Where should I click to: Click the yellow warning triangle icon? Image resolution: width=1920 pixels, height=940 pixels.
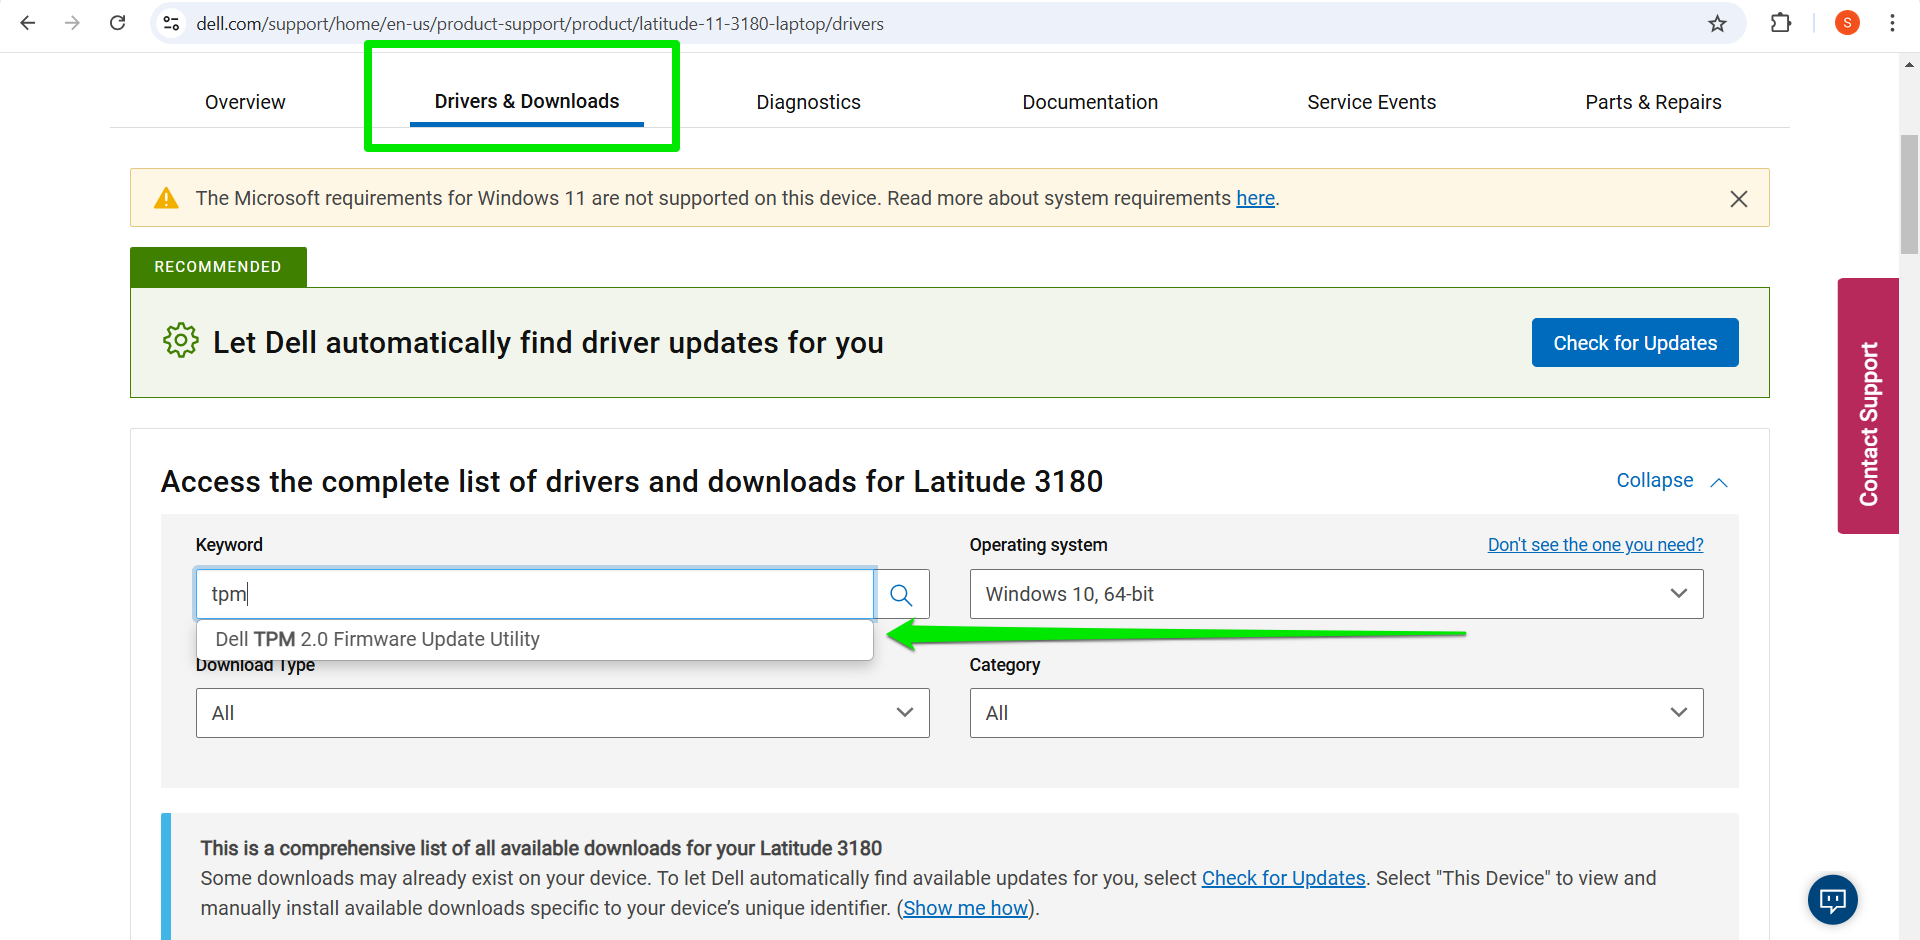tap(166, 198)
